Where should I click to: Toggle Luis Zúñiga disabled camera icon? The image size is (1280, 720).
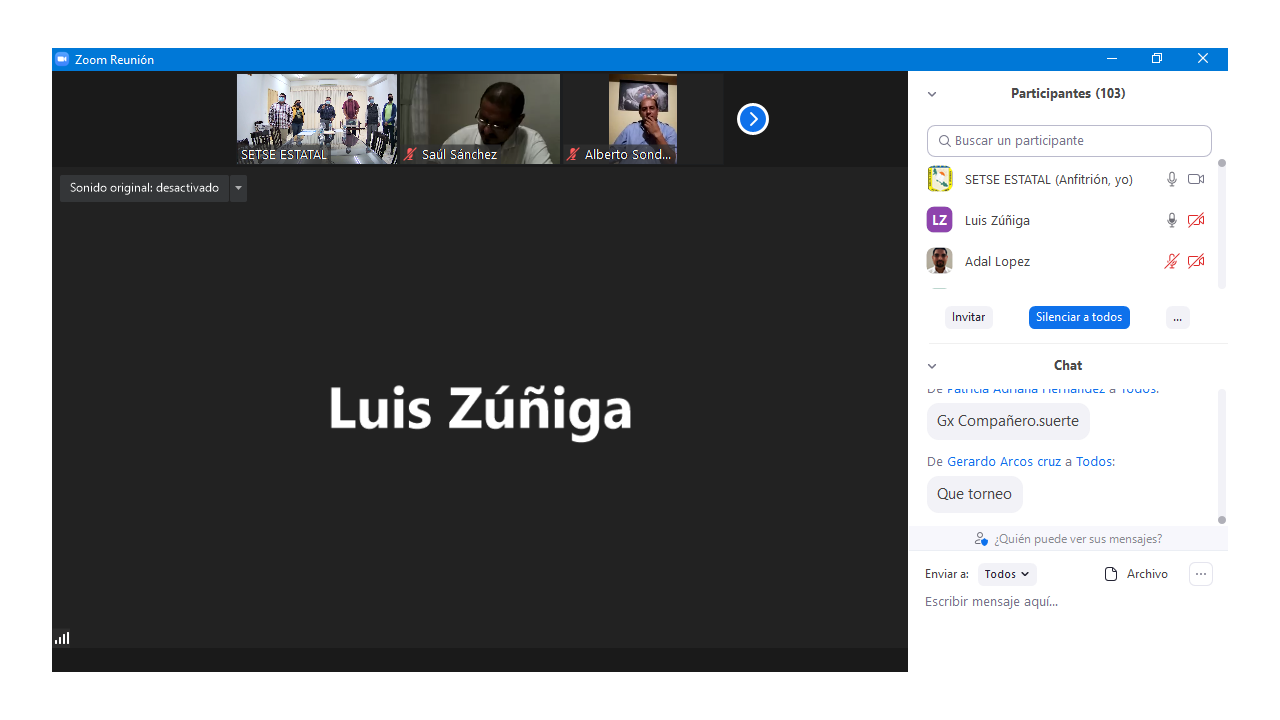click(x=1196, y=220)
